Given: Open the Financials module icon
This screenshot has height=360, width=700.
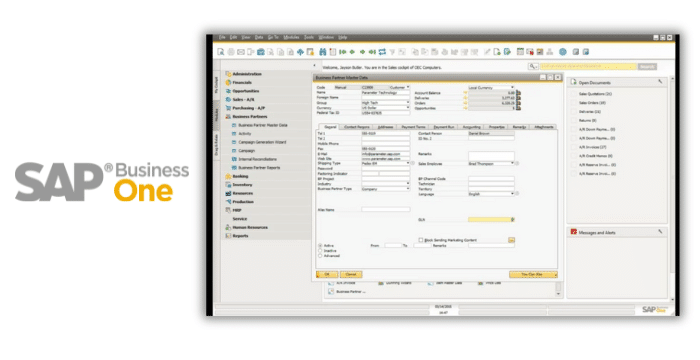Looking at the screenshot, I should coord(228,83).
